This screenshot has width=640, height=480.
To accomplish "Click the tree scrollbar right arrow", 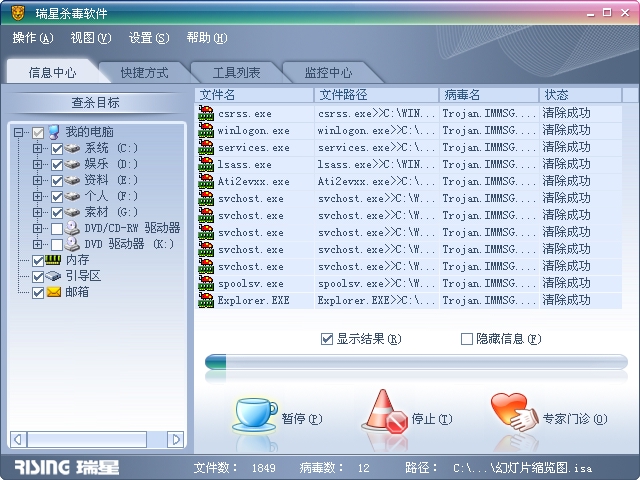I will coord(176,440).
